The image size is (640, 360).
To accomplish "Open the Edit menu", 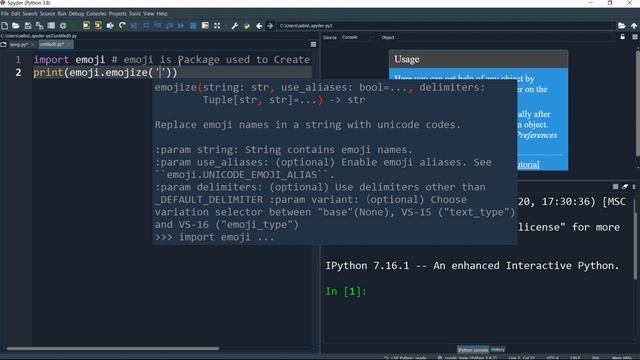I will coord(16,14).
